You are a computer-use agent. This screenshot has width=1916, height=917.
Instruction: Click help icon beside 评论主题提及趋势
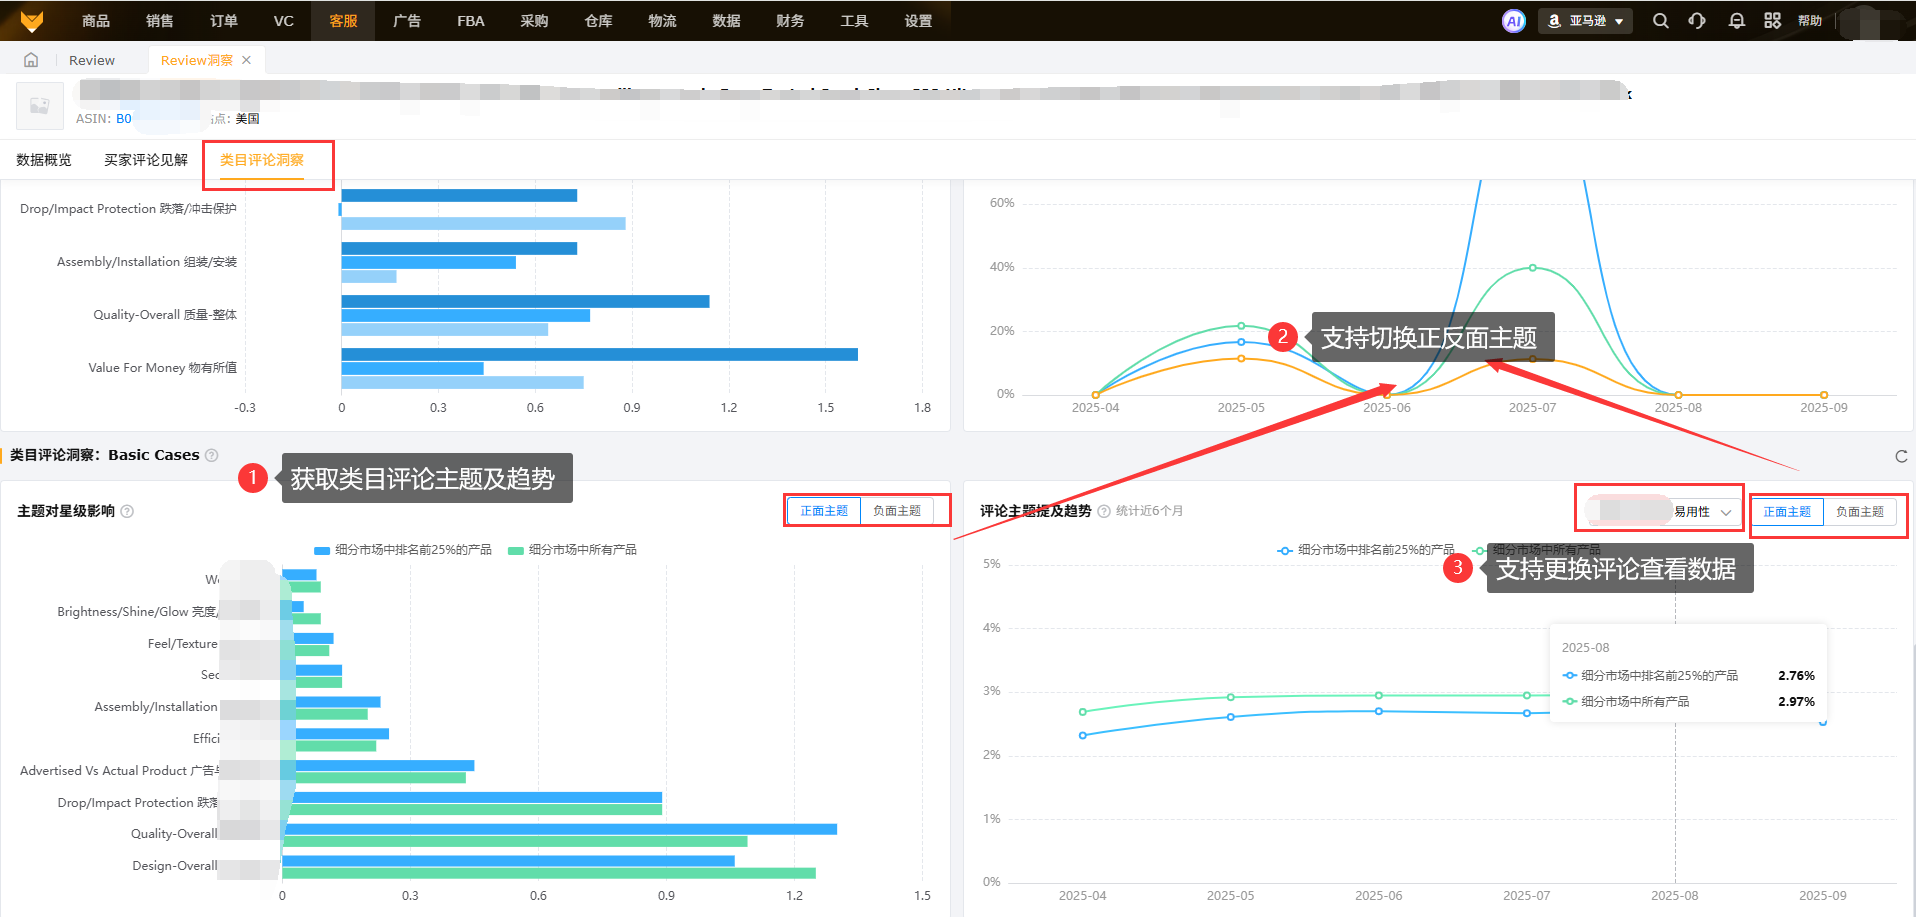coord(1104,511)
